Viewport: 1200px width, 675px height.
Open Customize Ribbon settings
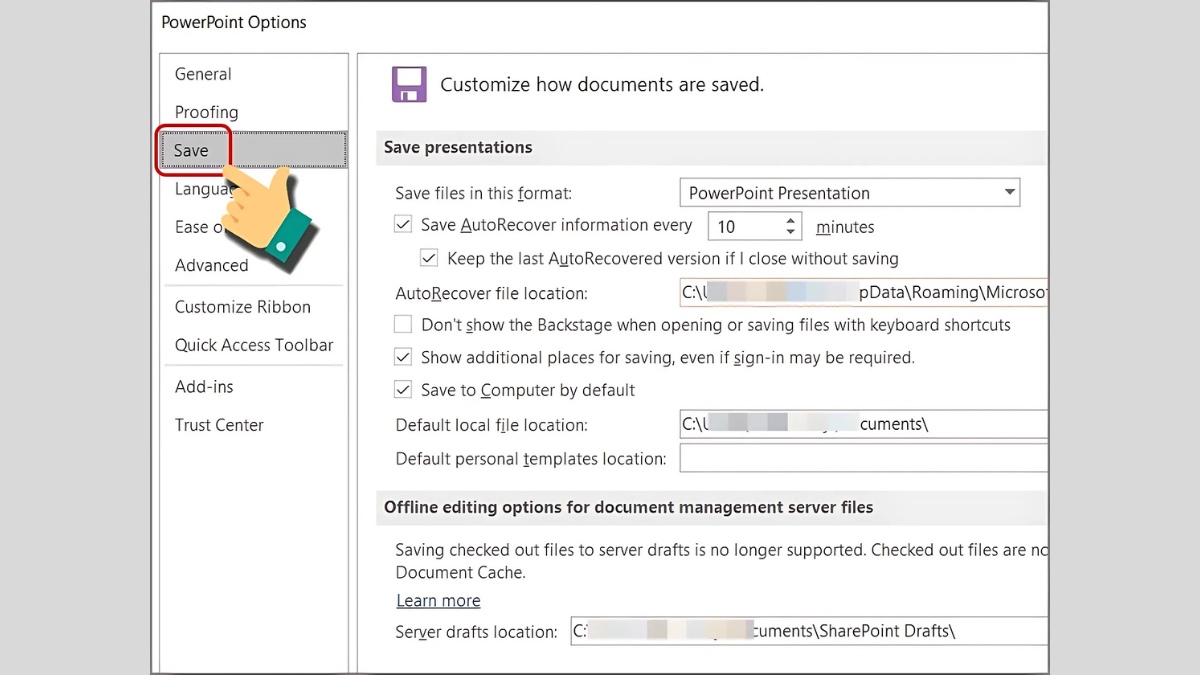click(x=243, y=307)
